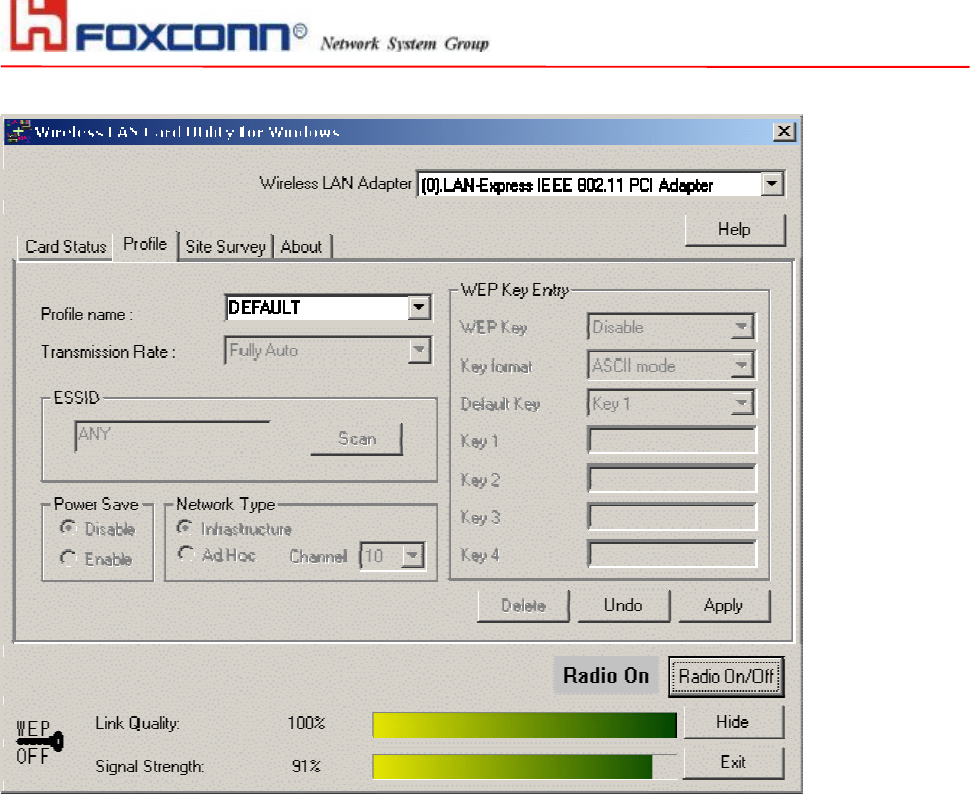970x794 pixels.
Task: Apply the profile settings
Action: pyautogui.click(x=724, y=606)
